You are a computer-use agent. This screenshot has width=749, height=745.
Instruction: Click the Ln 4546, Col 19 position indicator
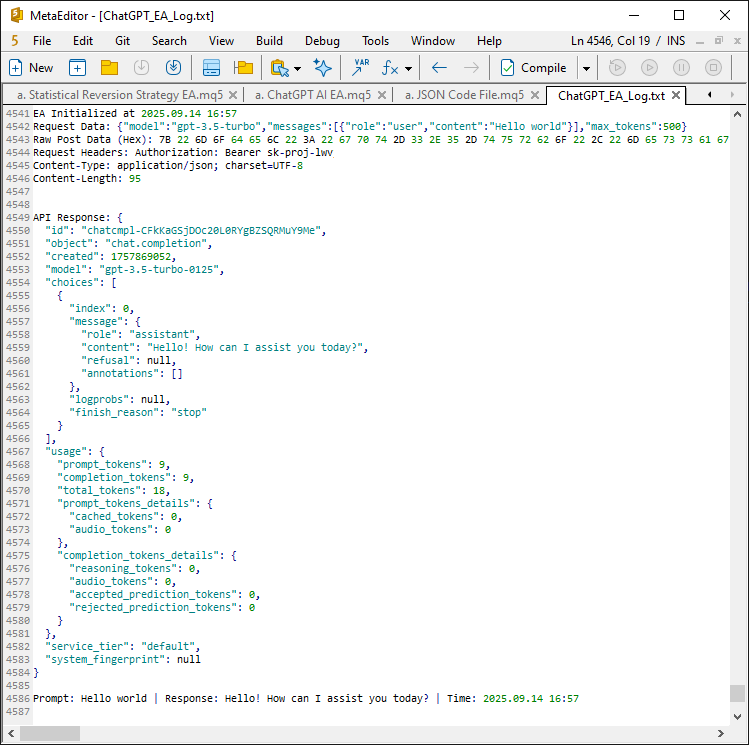[610, 41]
